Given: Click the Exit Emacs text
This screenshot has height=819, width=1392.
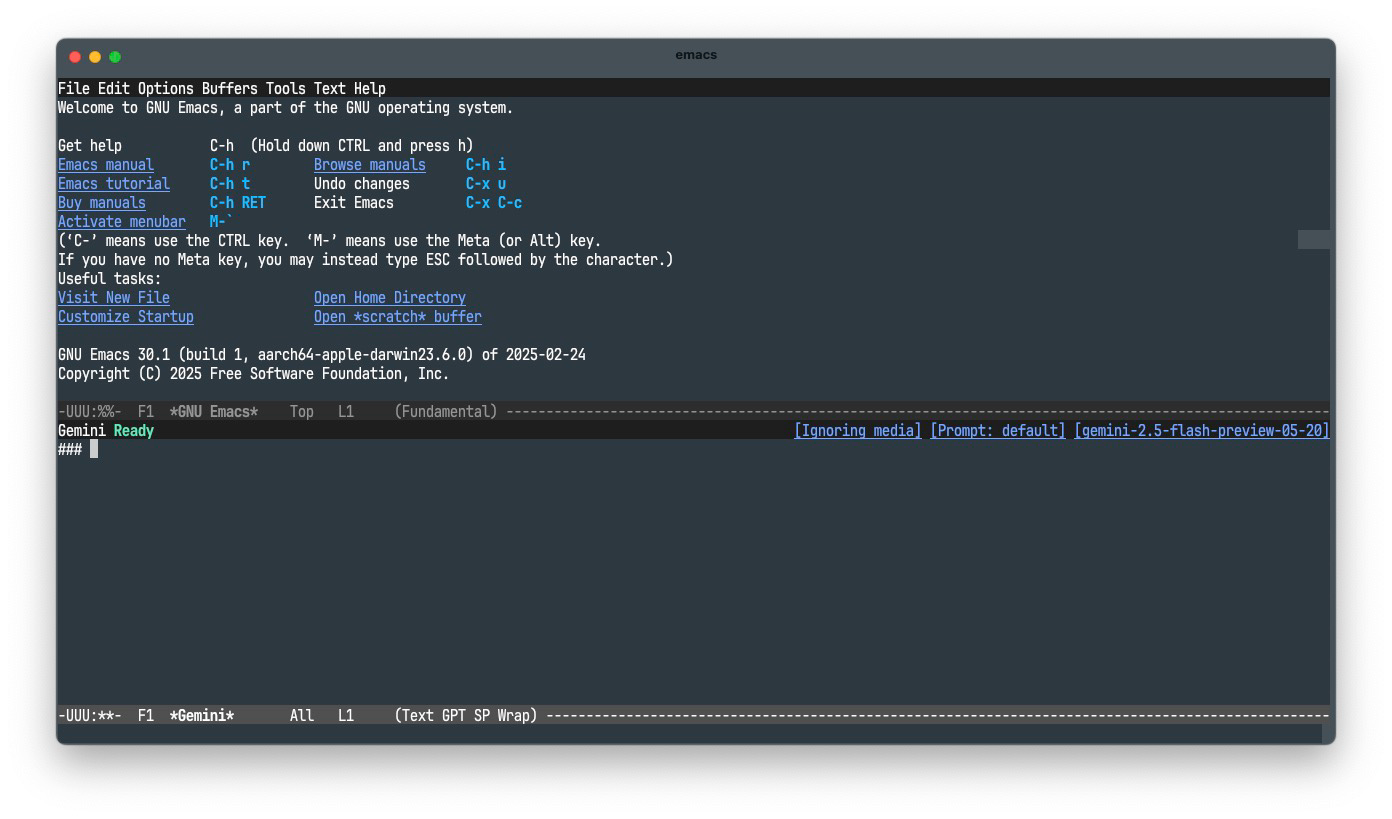Looking at the screenshot, I should click(354, 203).
